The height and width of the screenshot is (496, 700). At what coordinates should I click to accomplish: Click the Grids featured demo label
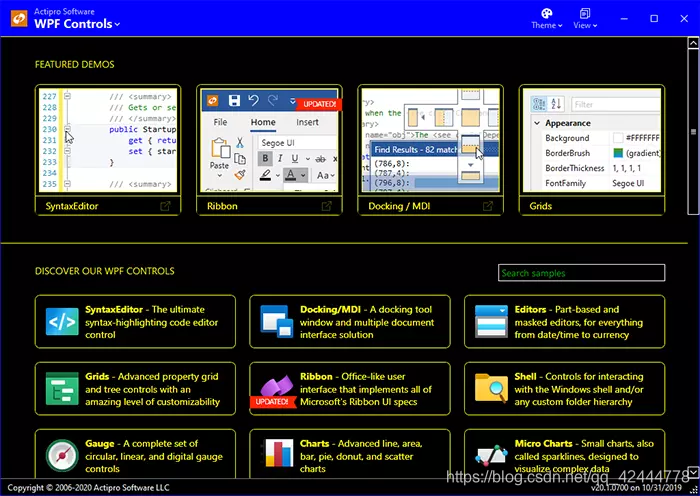tap(540, 206)
